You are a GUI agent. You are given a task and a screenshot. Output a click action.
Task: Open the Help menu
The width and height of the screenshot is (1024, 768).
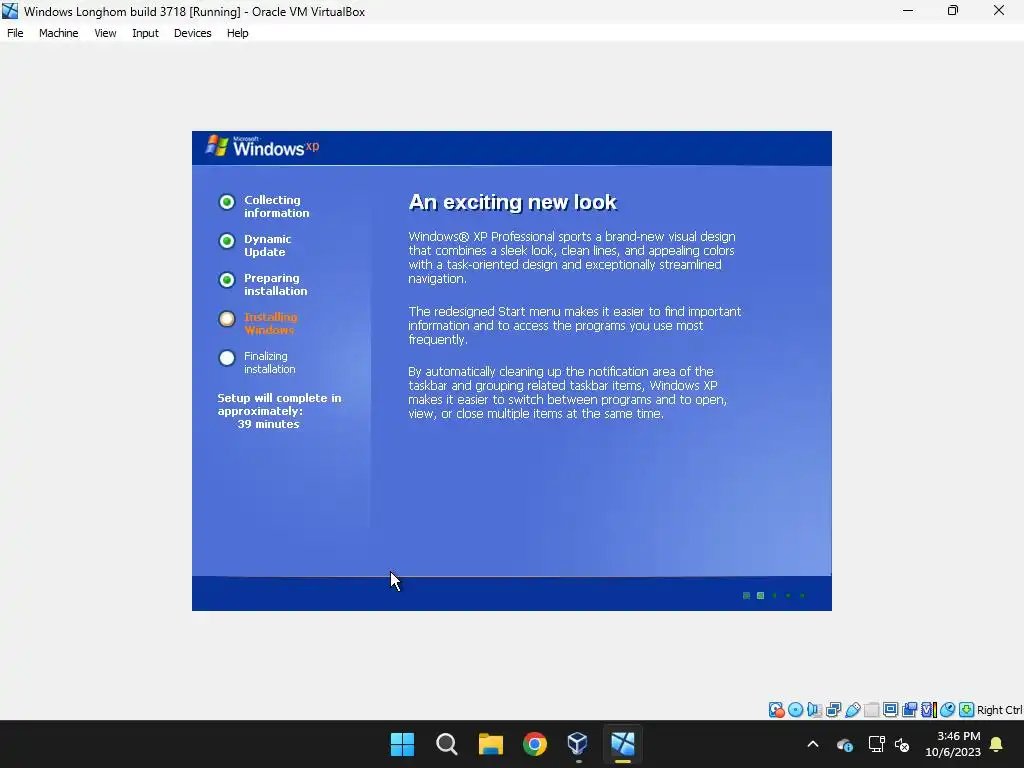point(238,33)
